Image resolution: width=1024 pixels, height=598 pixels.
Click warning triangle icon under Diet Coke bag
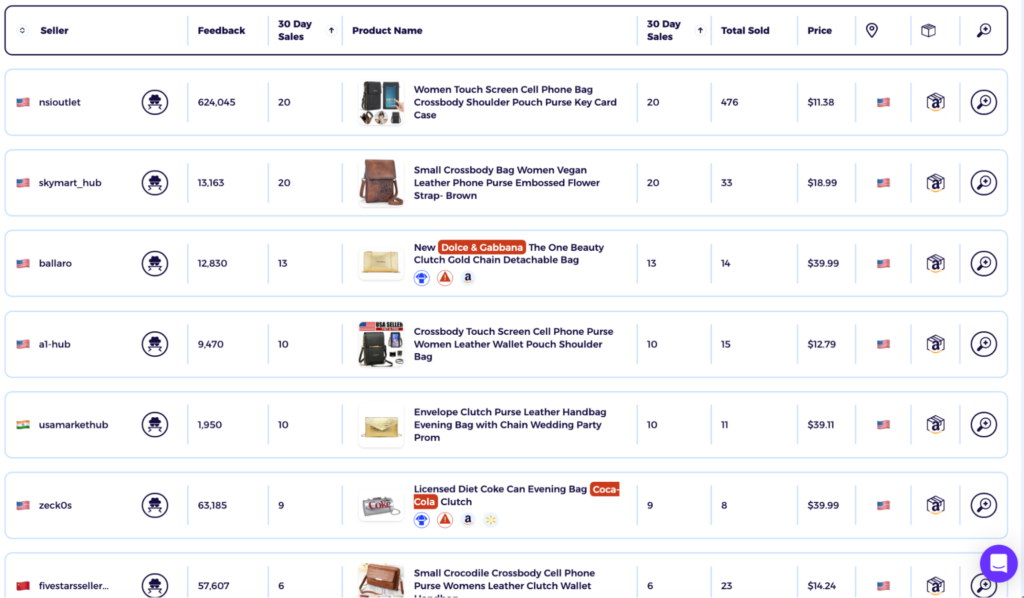(445, 520)
